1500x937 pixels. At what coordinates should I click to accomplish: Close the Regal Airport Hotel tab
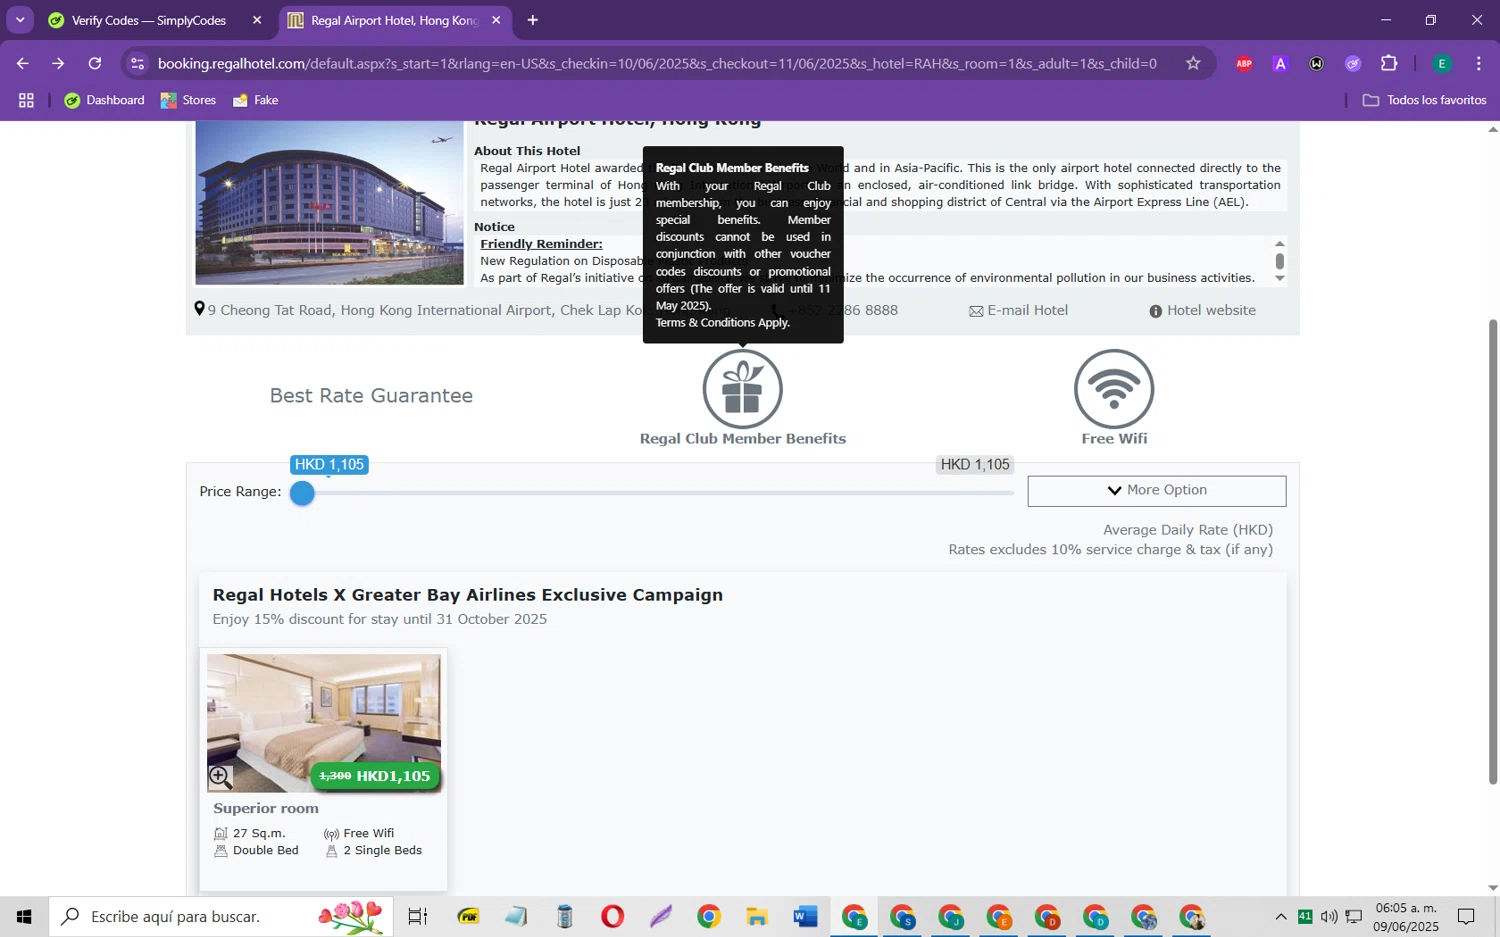tap(496, 20)
